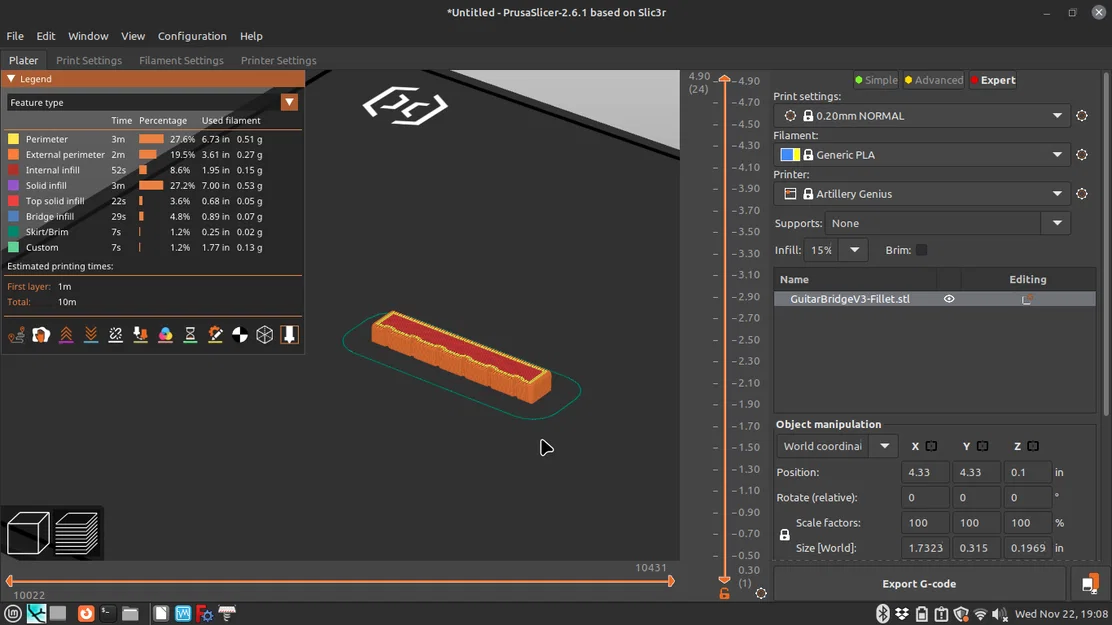This screenshot has width=1112, height=625.
Task: Select Advanced mode
Action: (x=933, y=80)
